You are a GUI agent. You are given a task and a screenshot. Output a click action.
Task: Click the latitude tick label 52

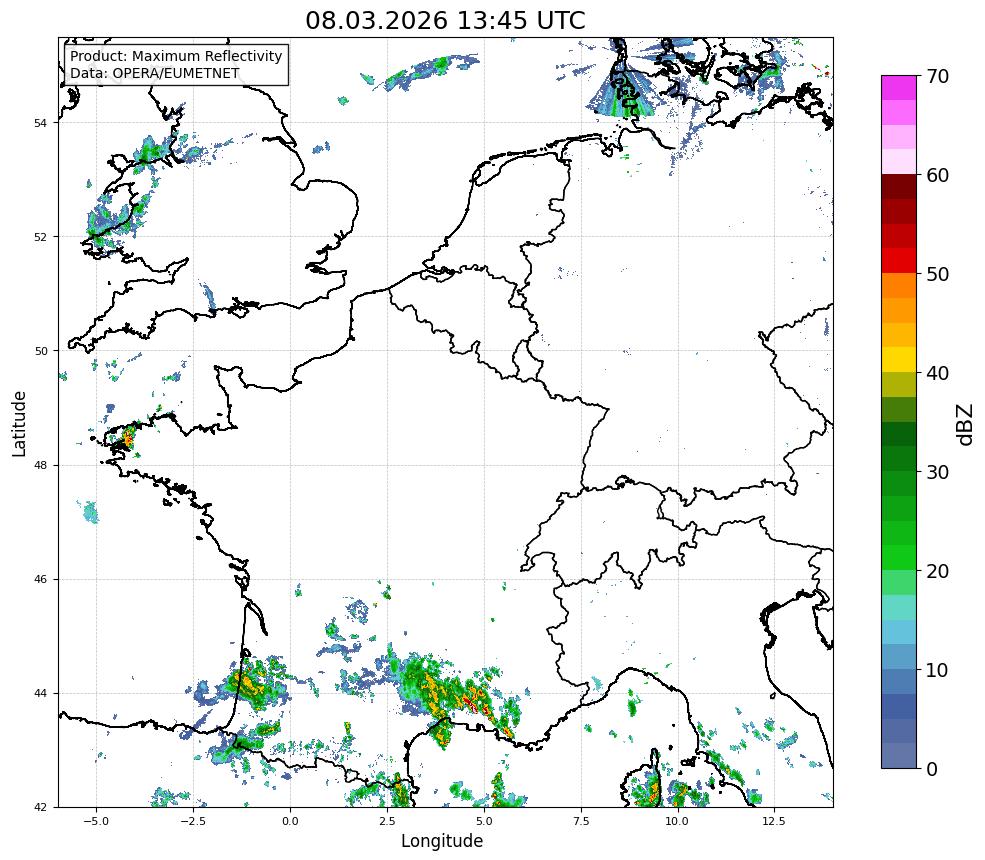coord(40,237)
